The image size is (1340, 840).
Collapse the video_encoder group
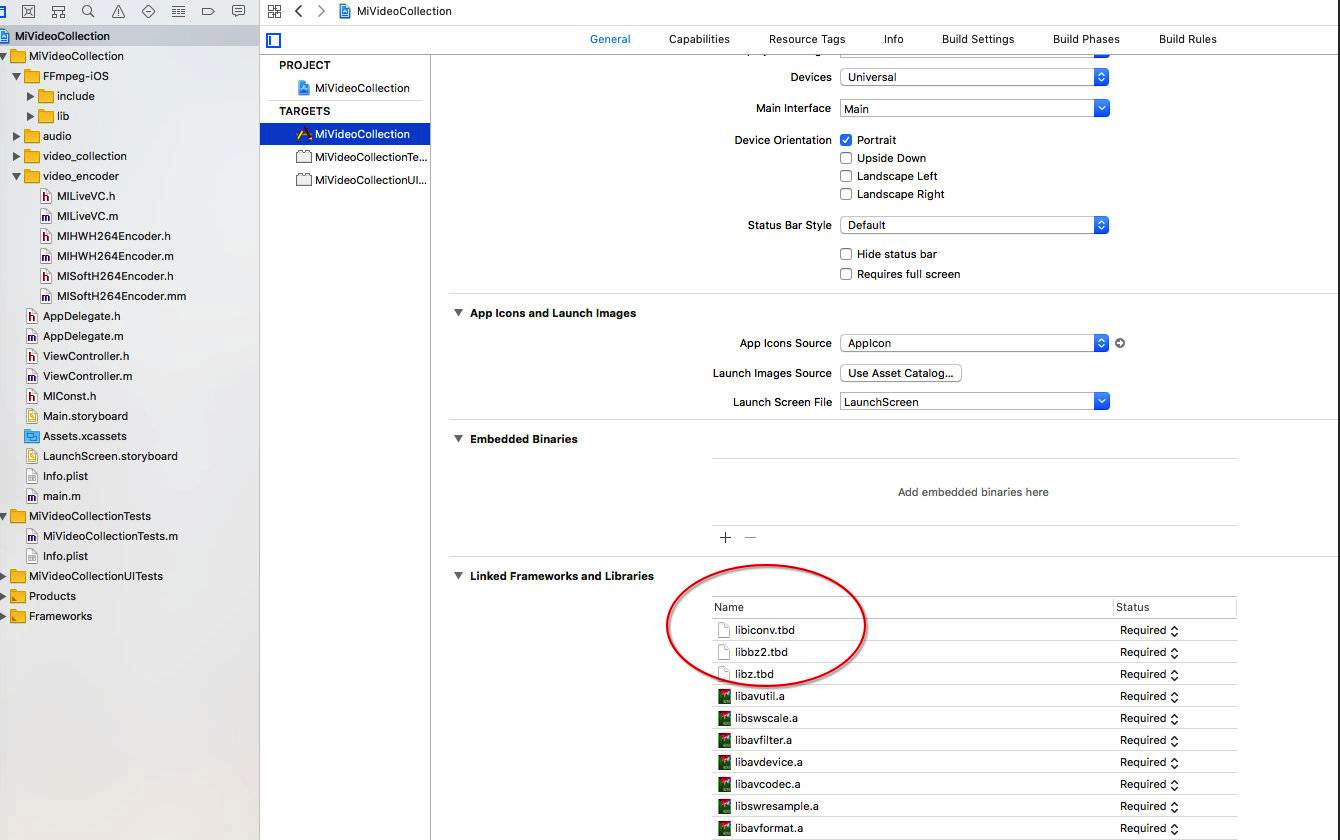tap(17, 176)
